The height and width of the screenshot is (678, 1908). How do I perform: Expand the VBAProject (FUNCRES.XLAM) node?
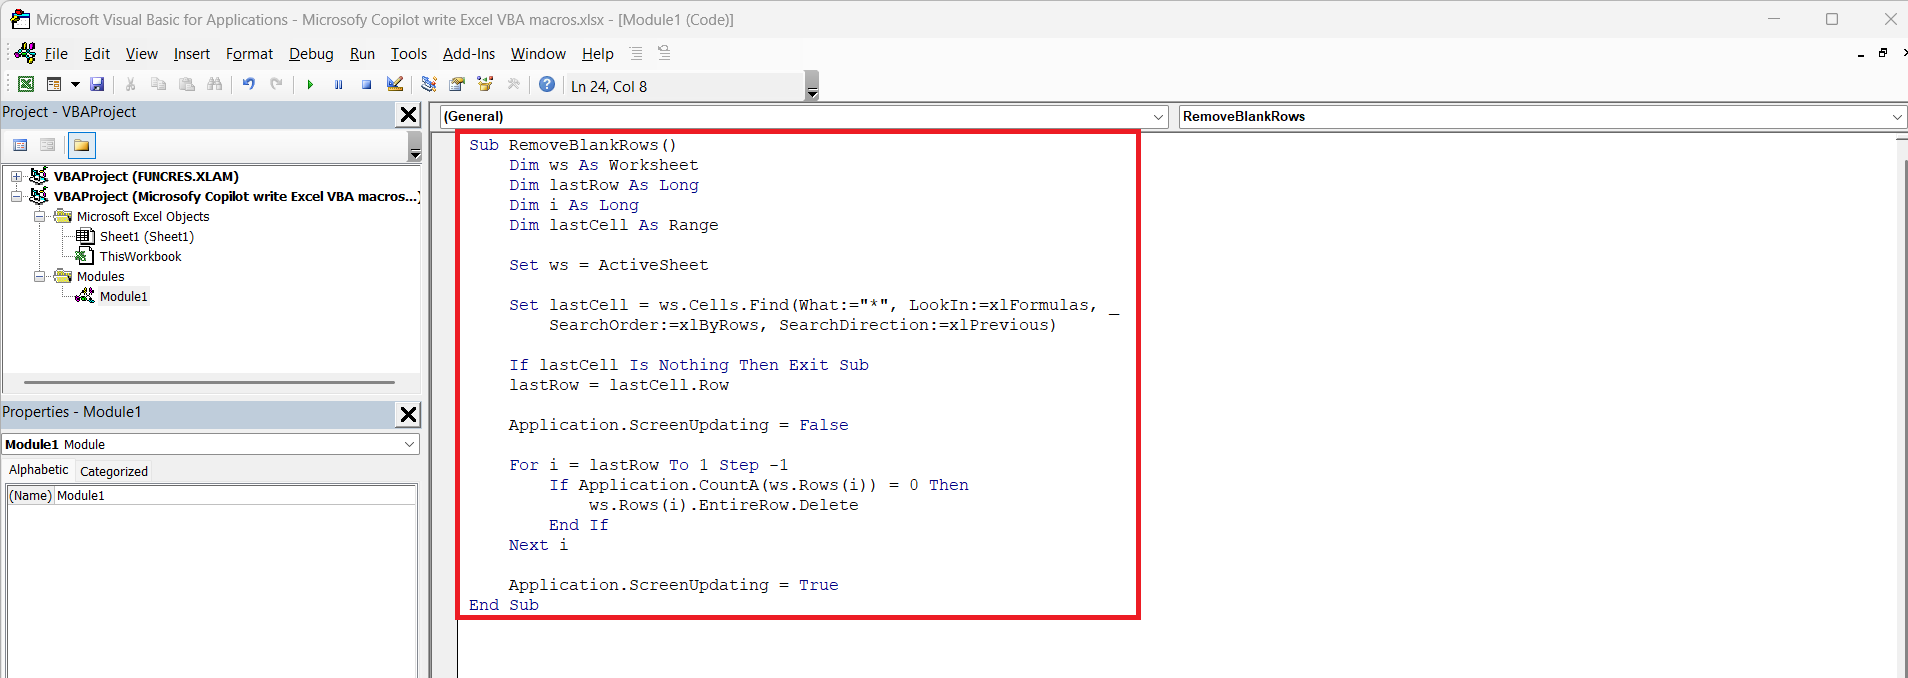click(x=16, y=176)
